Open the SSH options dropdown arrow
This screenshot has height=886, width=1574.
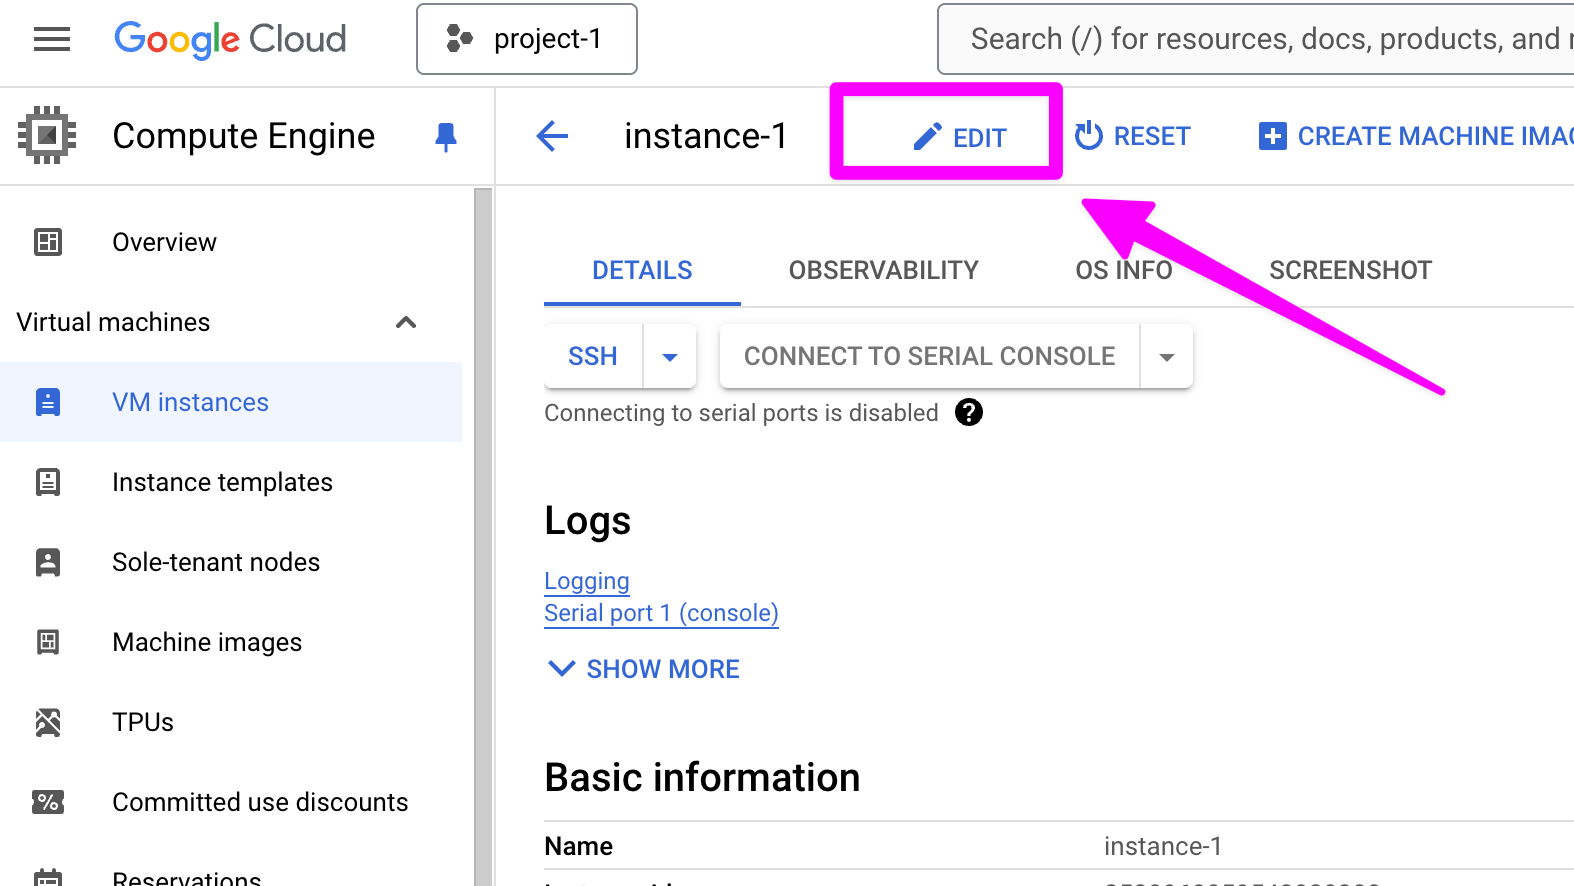click(670, 356)
